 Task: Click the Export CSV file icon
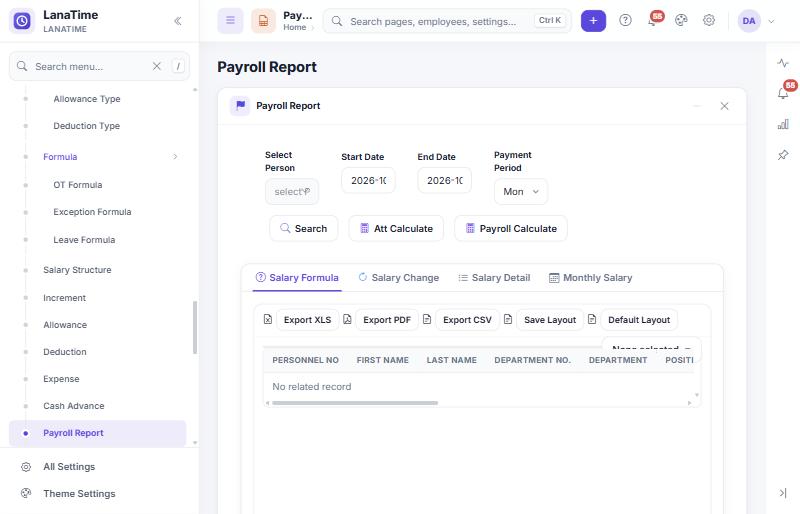click(427, 320)
